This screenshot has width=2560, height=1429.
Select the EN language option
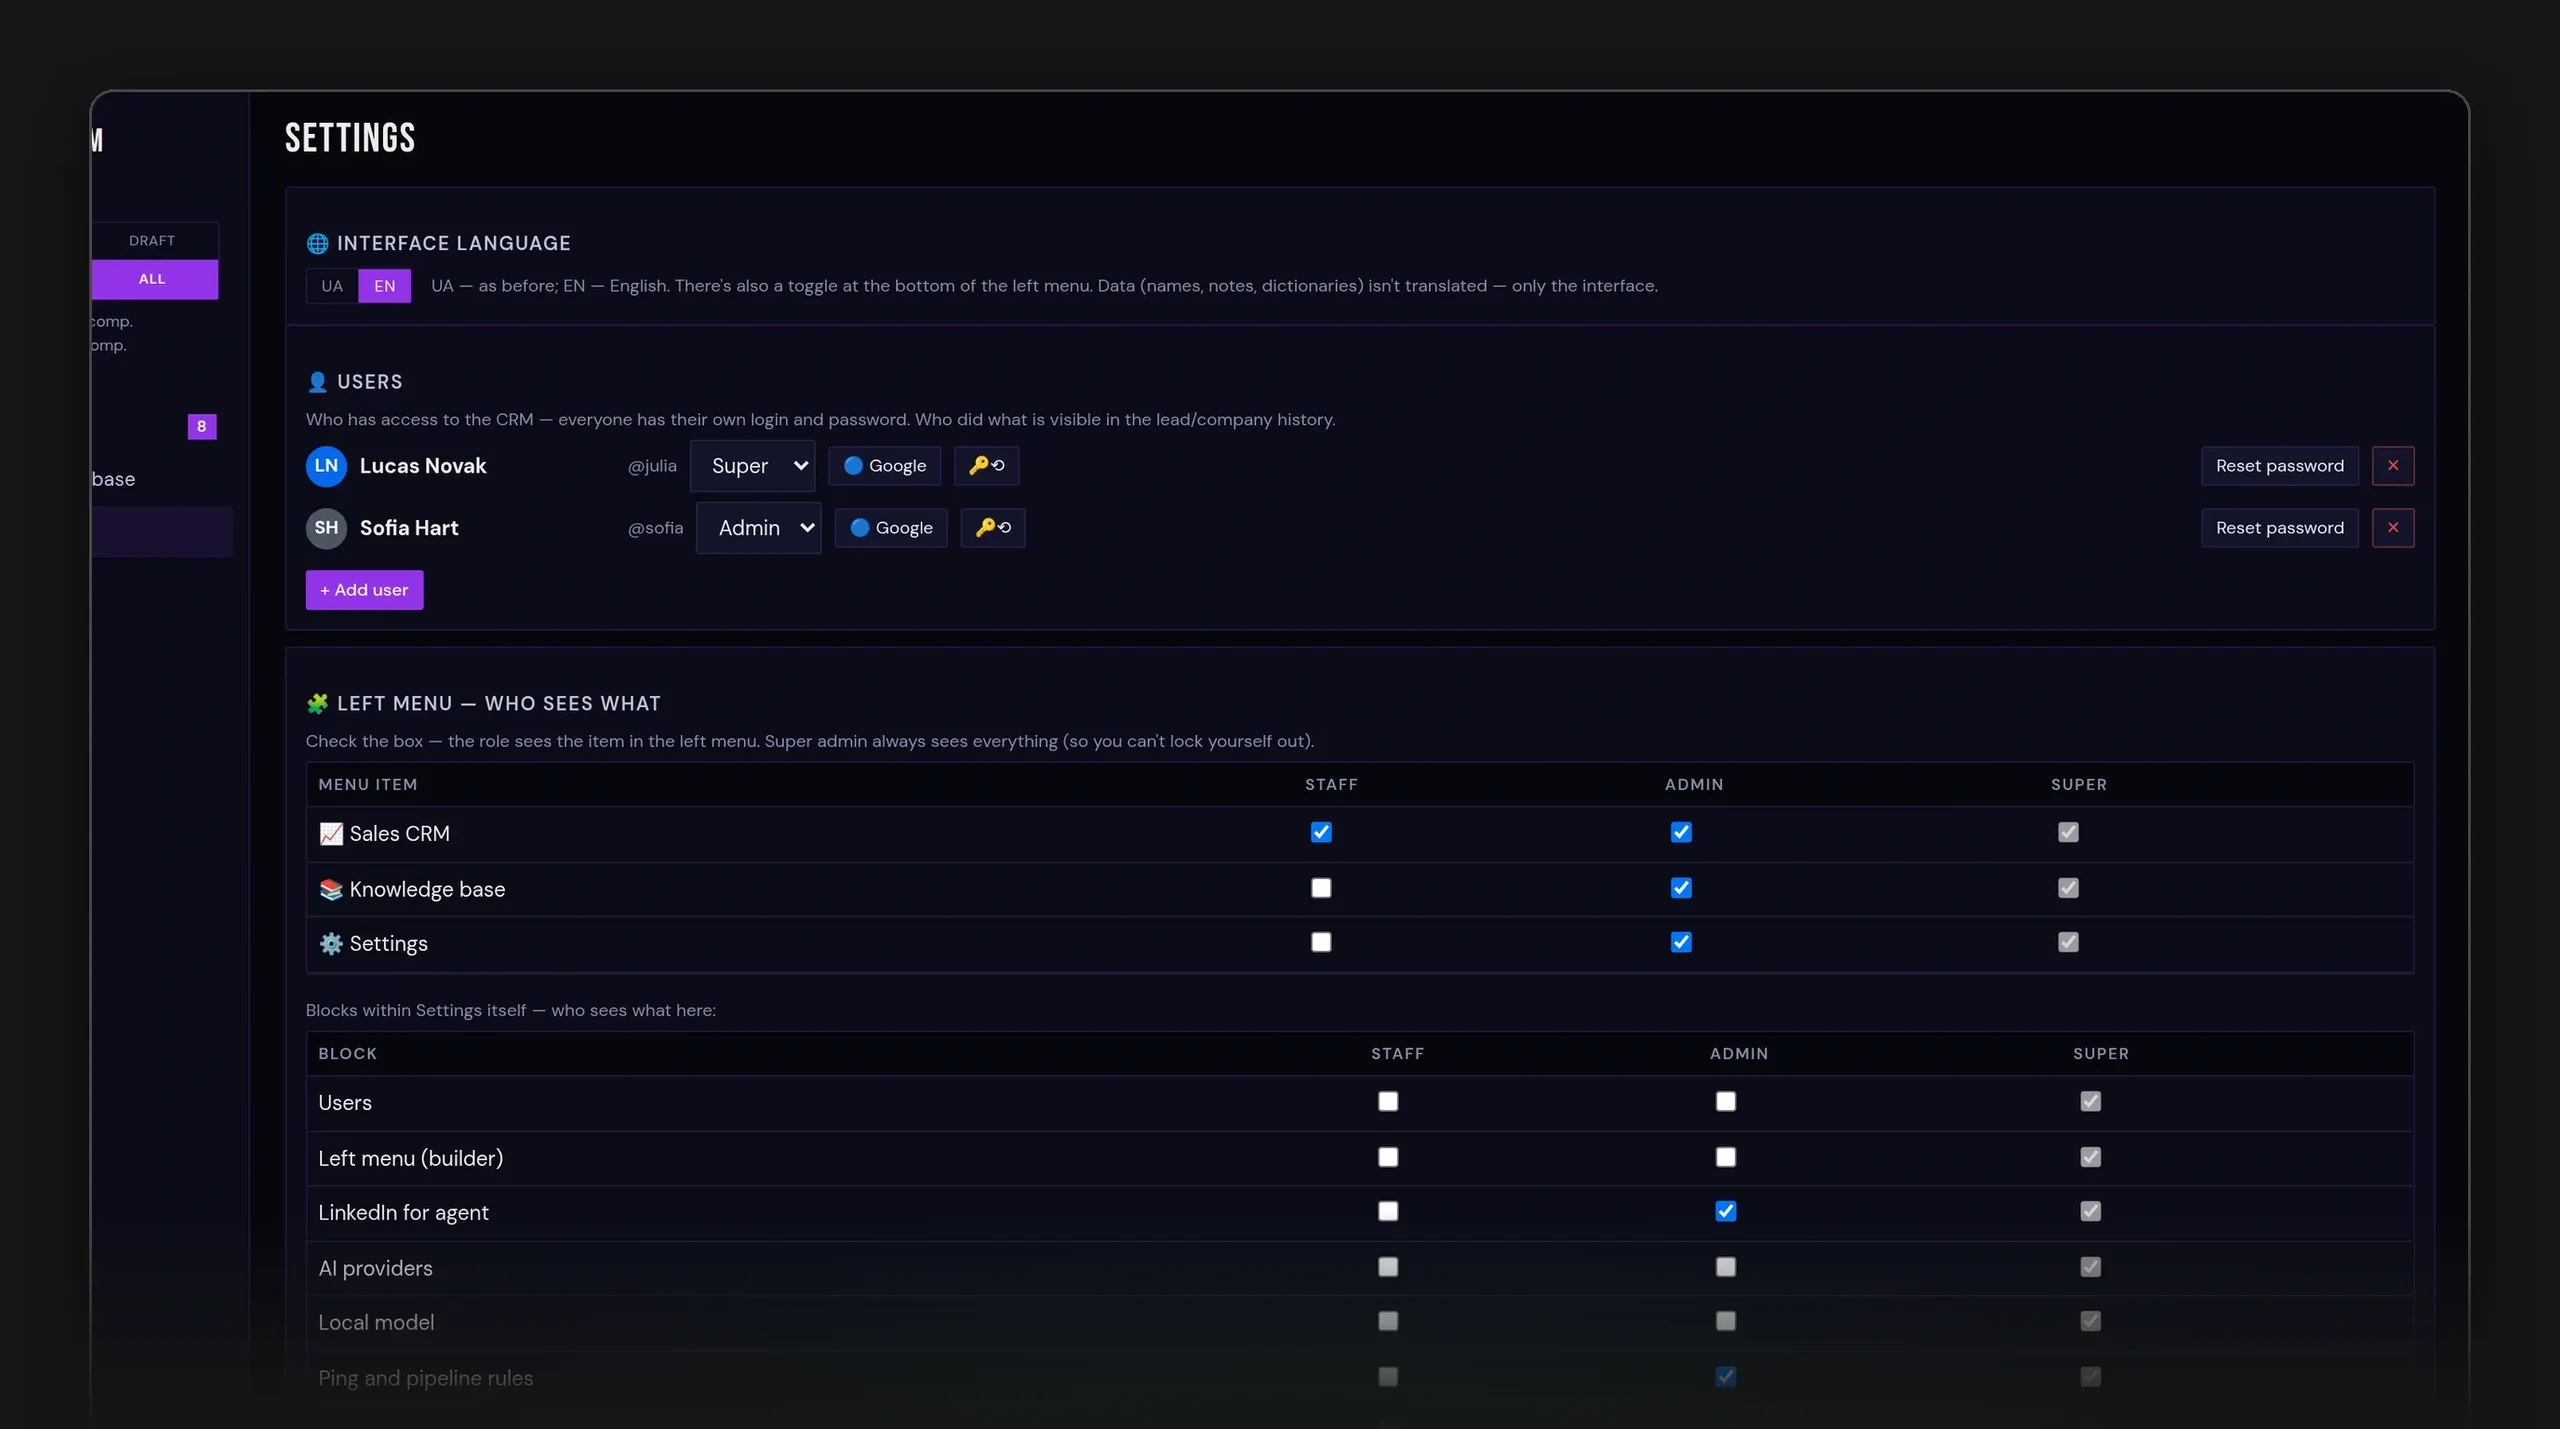click(385, 286)
